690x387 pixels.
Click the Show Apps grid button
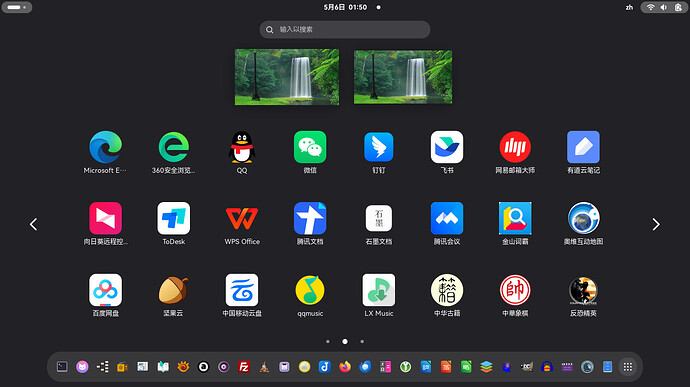tap(628, 367)
